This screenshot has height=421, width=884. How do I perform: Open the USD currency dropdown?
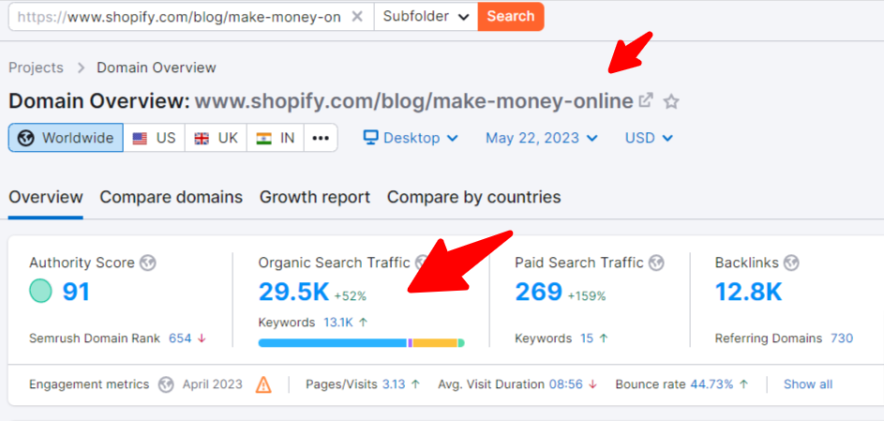[649, 138]
